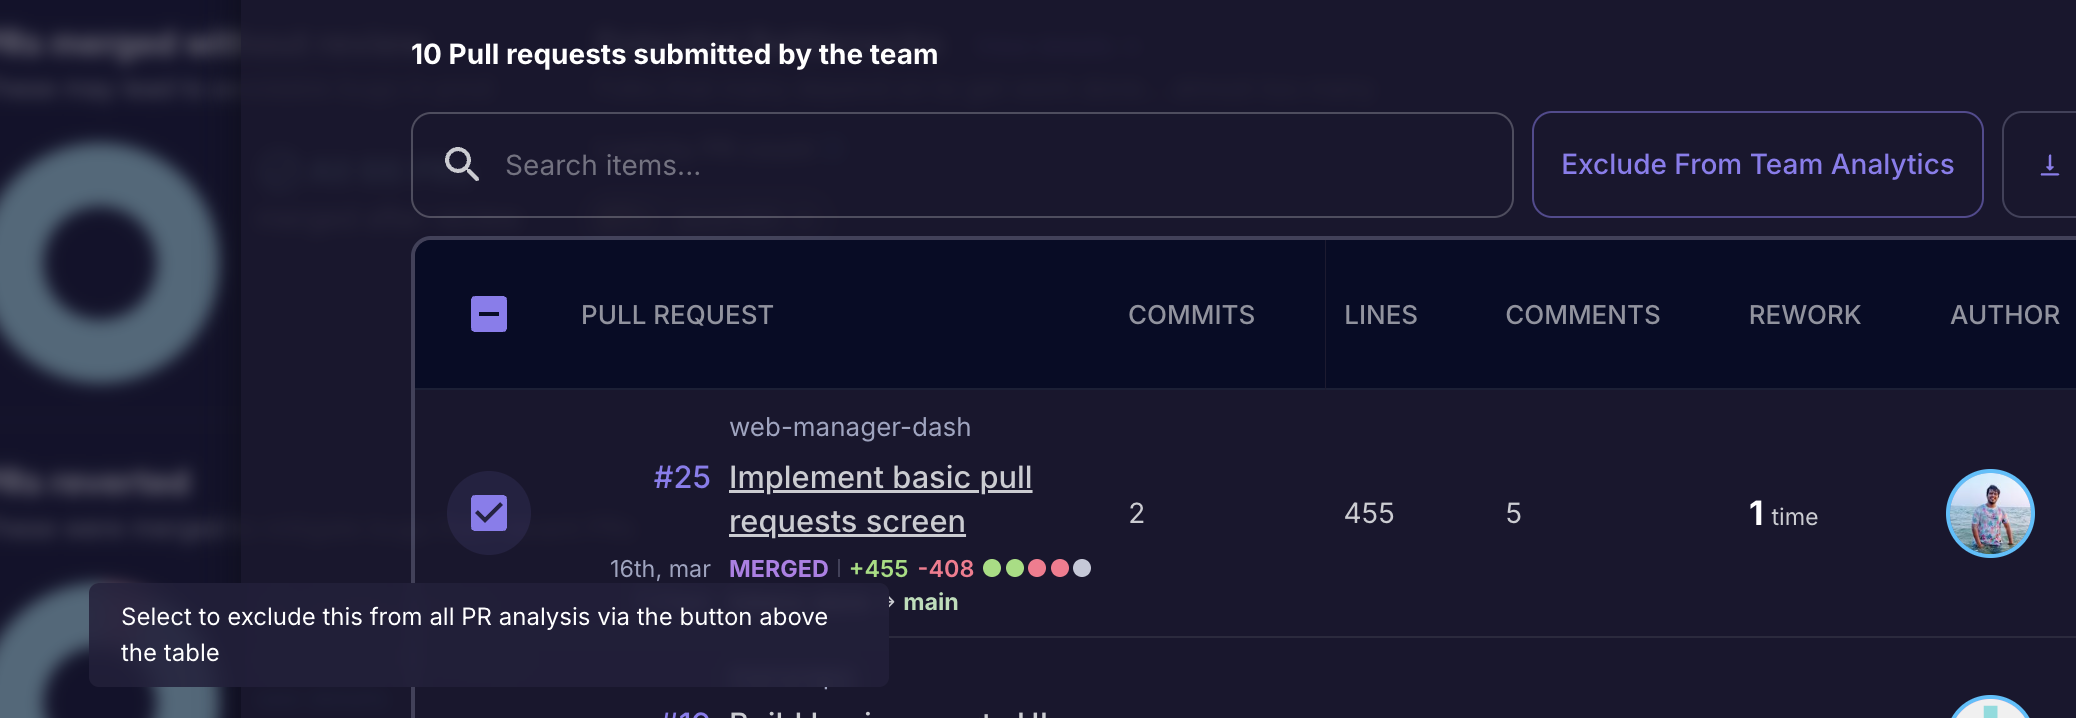Screen dimensions: 2076x718
Task: Uncheck the checkbox for PR #25
Action: pyautogui.click(x=489, y=513)
